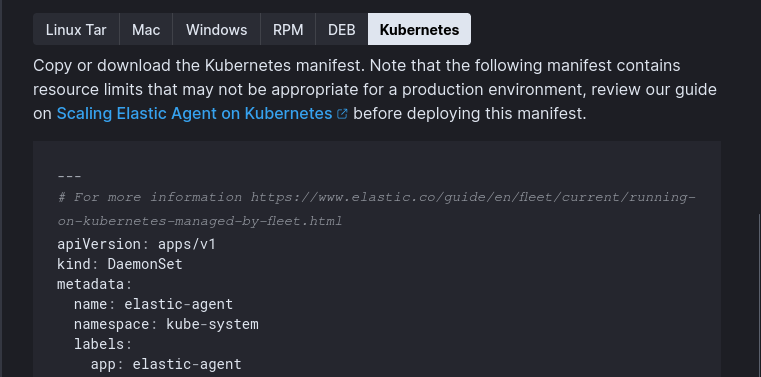Click the managed-by-fleet.html comment line
The height and width of the screenshot is (377, 761).
pyautogui.click(x=200, y=221)
